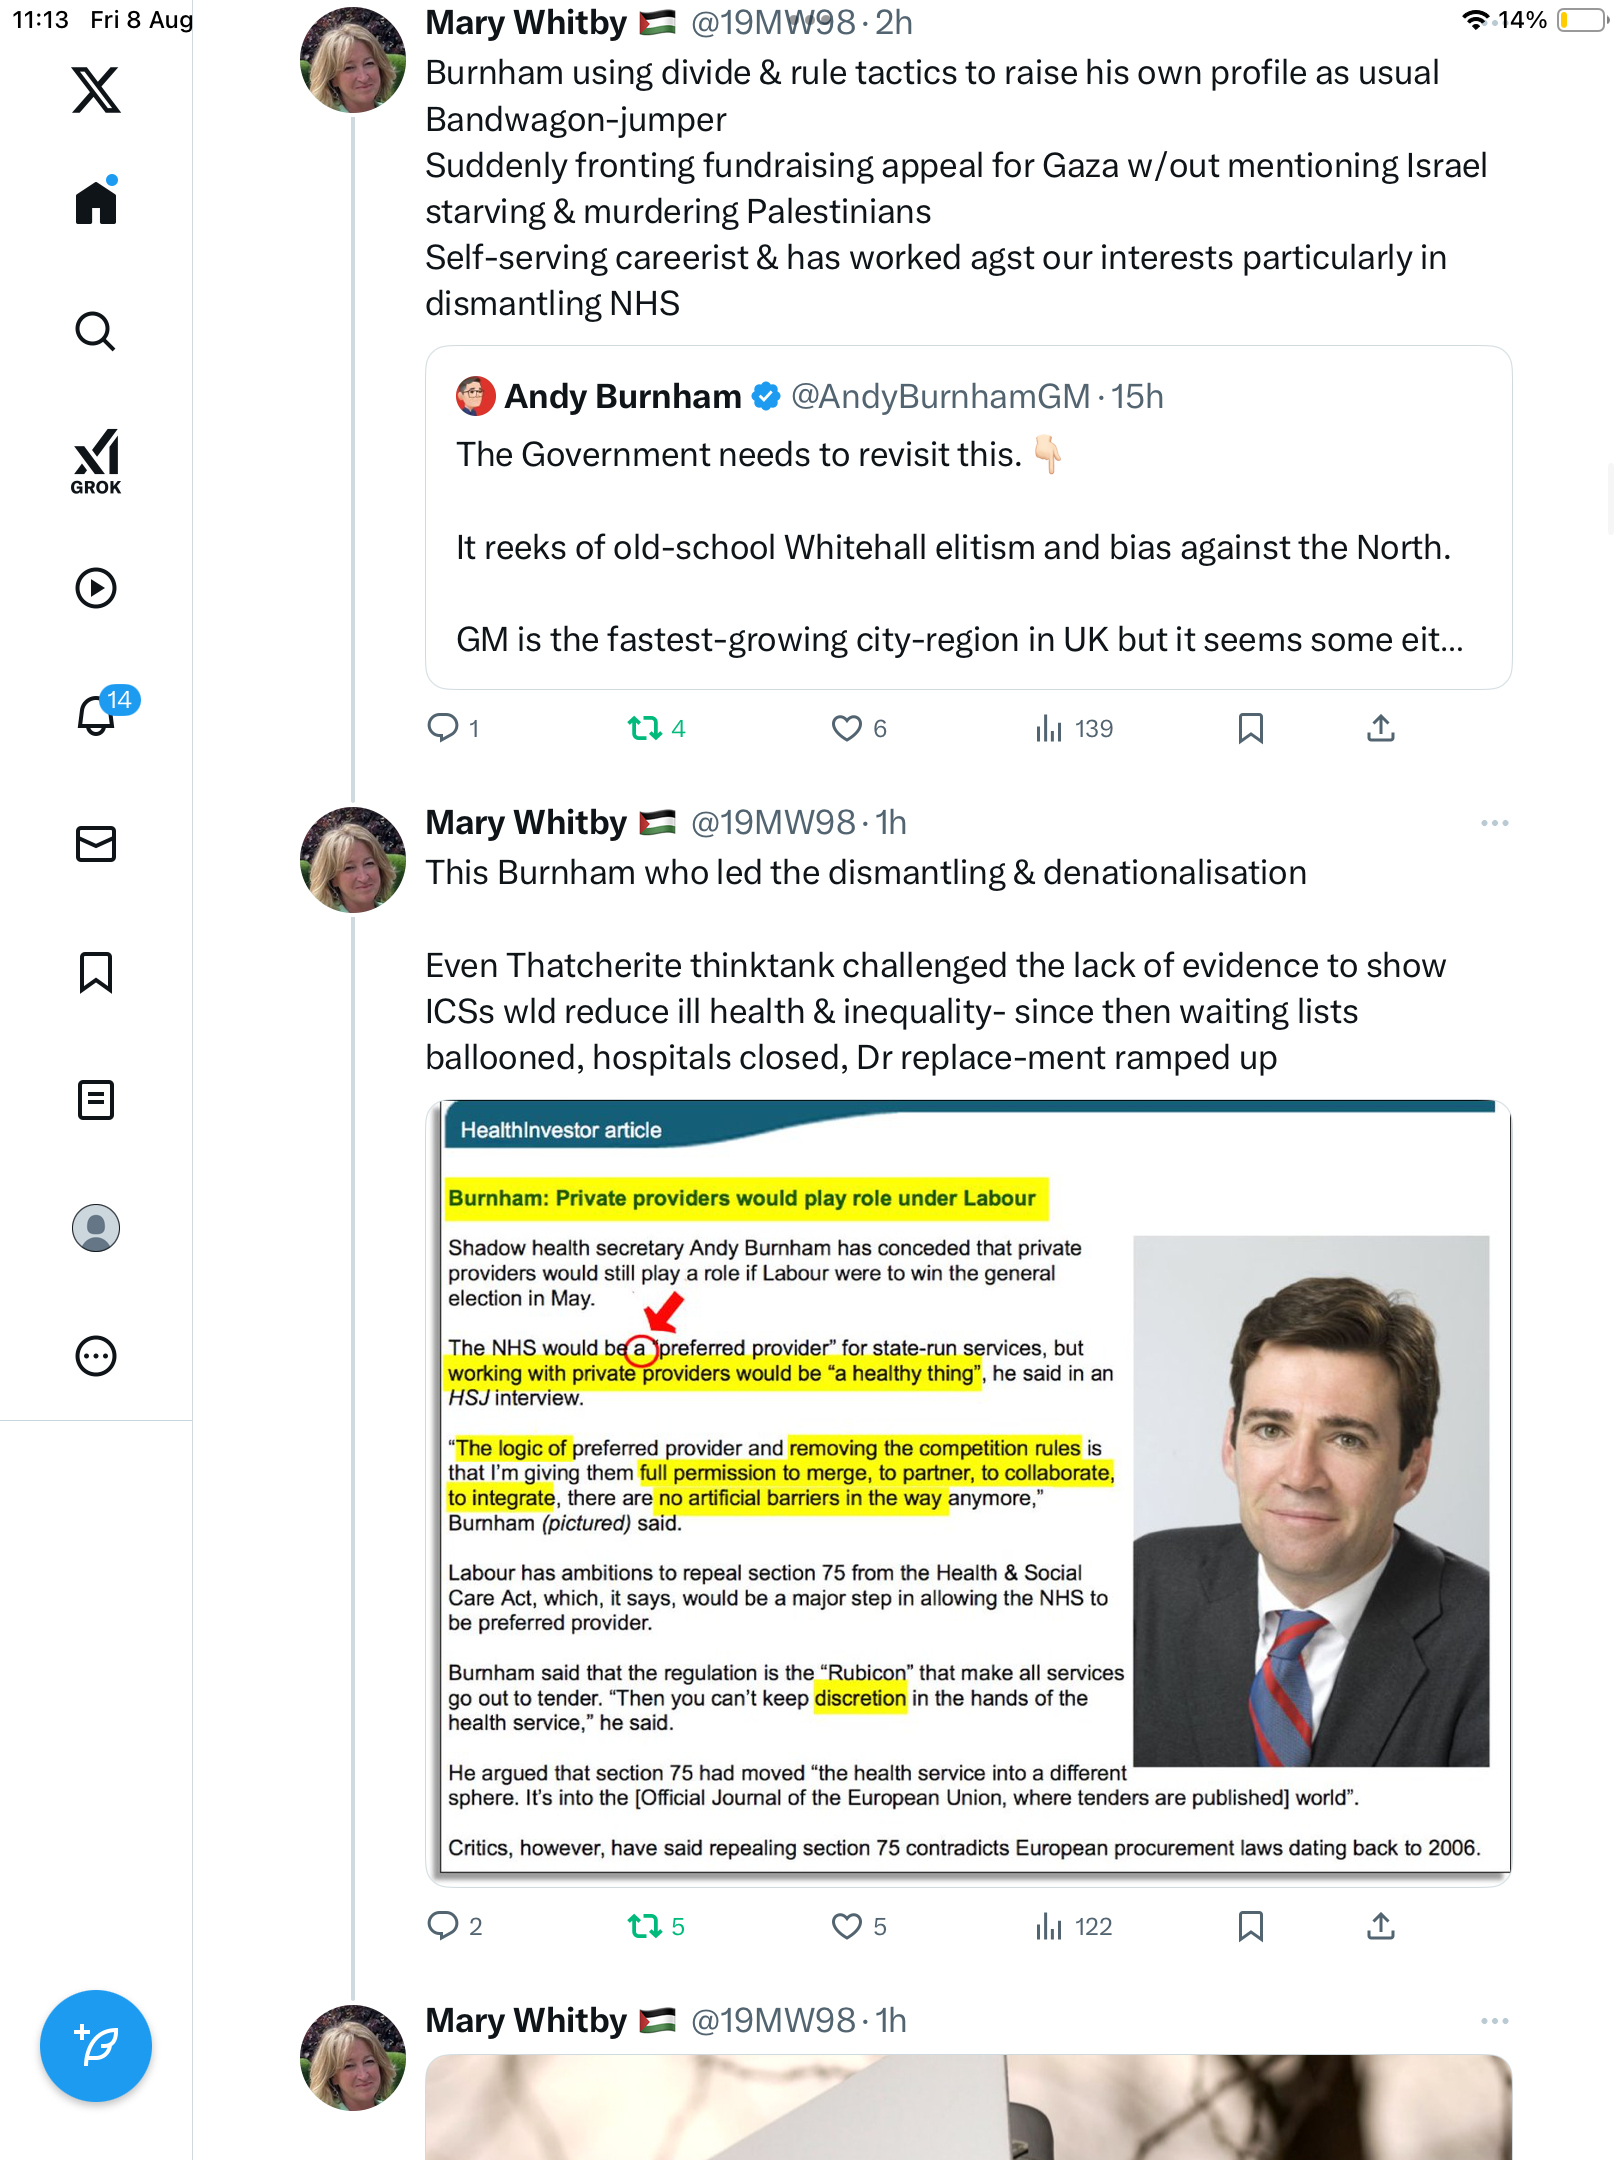The image size is (1620, 2160).
Task: Bookmark the HealthInvestor article tweet
Action: 1250,1926
